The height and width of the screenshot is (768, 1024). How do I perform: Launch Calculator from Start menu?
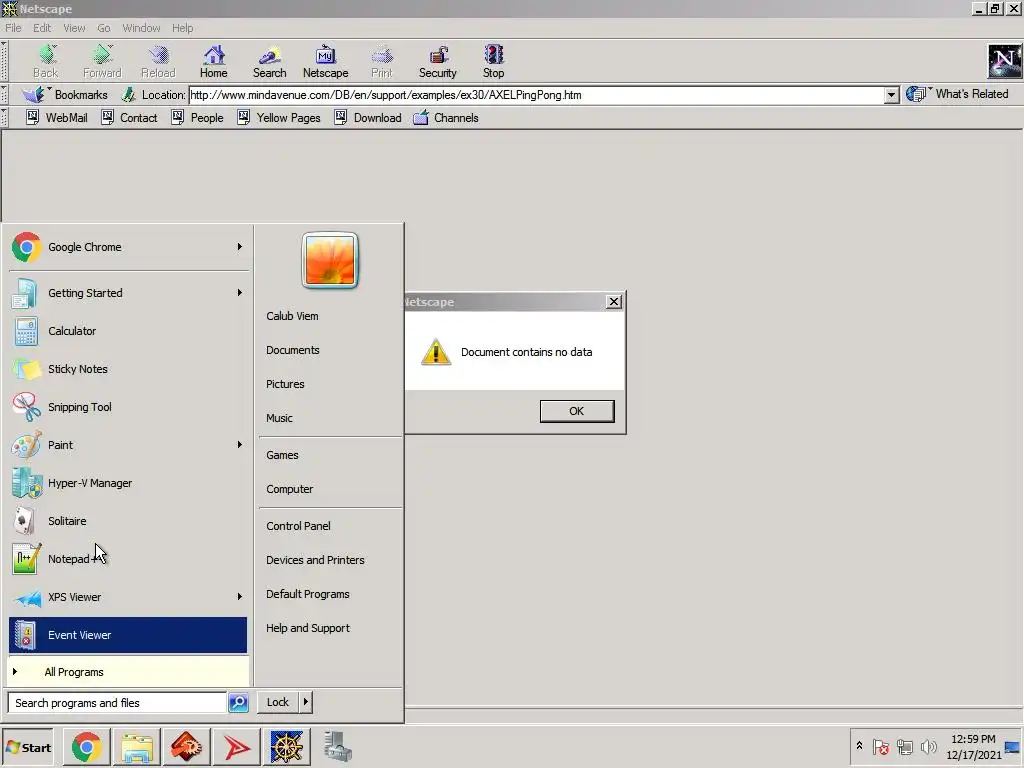pyautogui.click(x=128, y=331)
